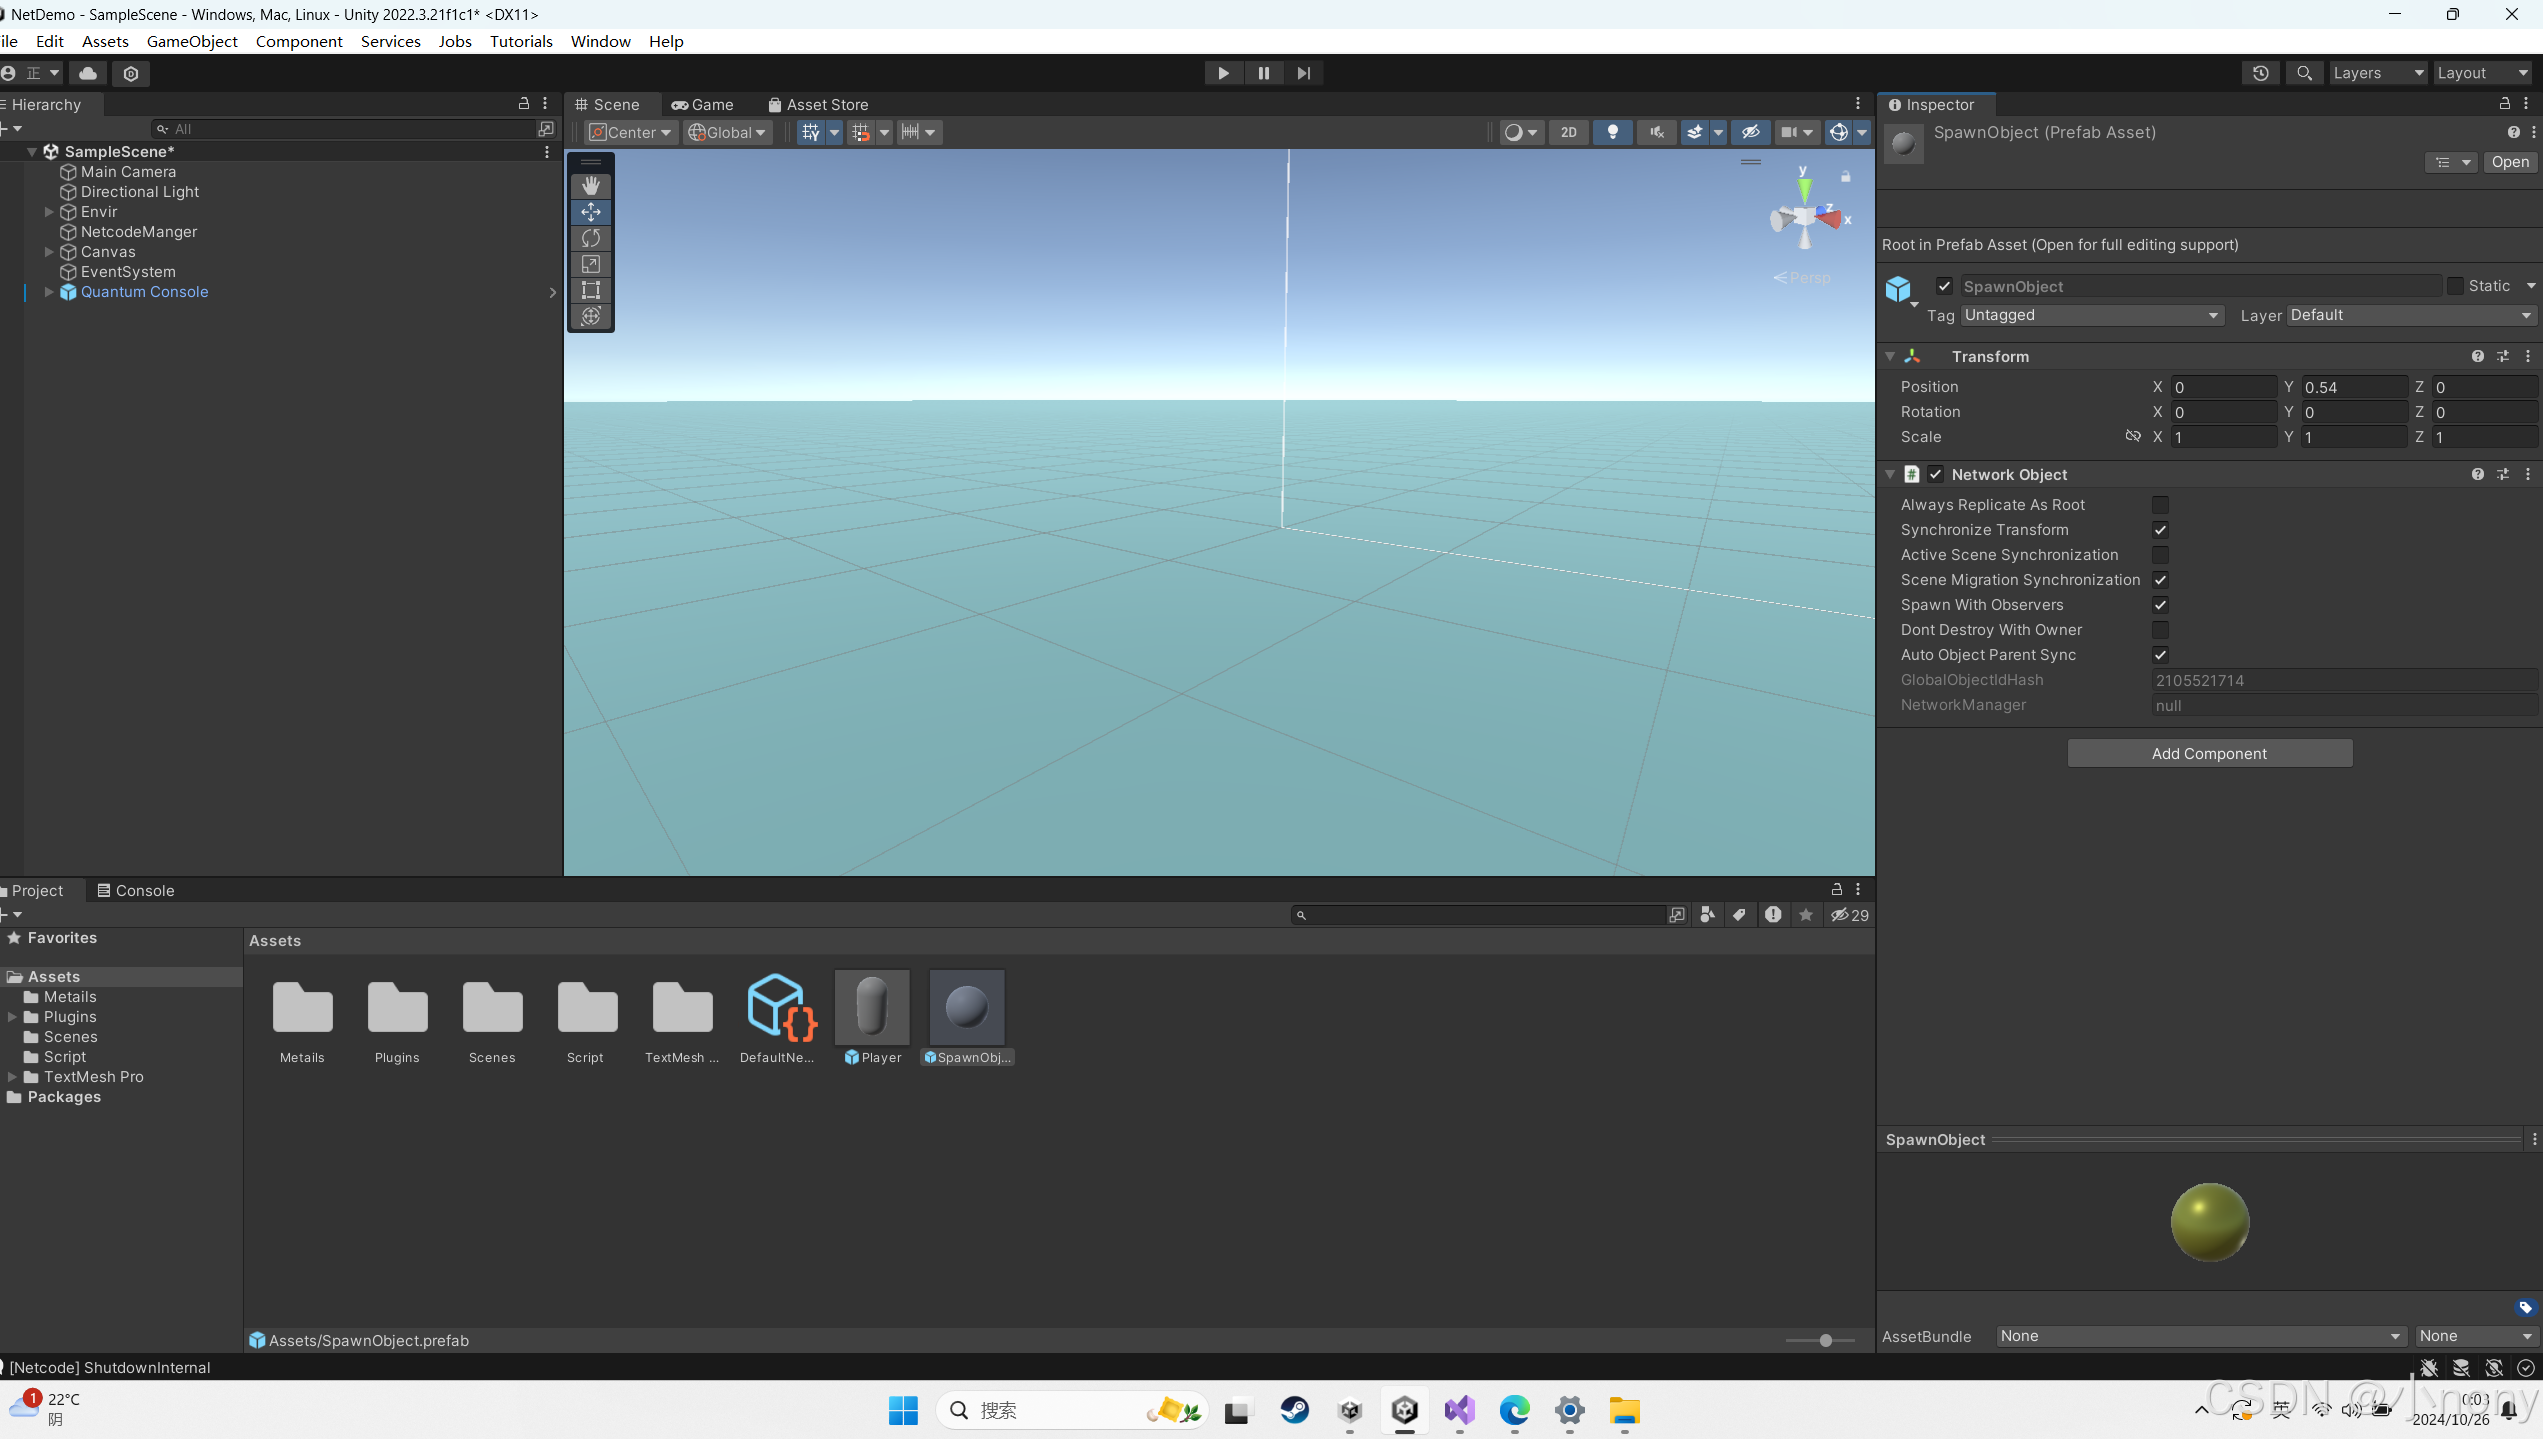Select the Player prefab thumbnail
This screenshot has height=1439, width=2543.
pyautogui.click(x=871, y=1007)
